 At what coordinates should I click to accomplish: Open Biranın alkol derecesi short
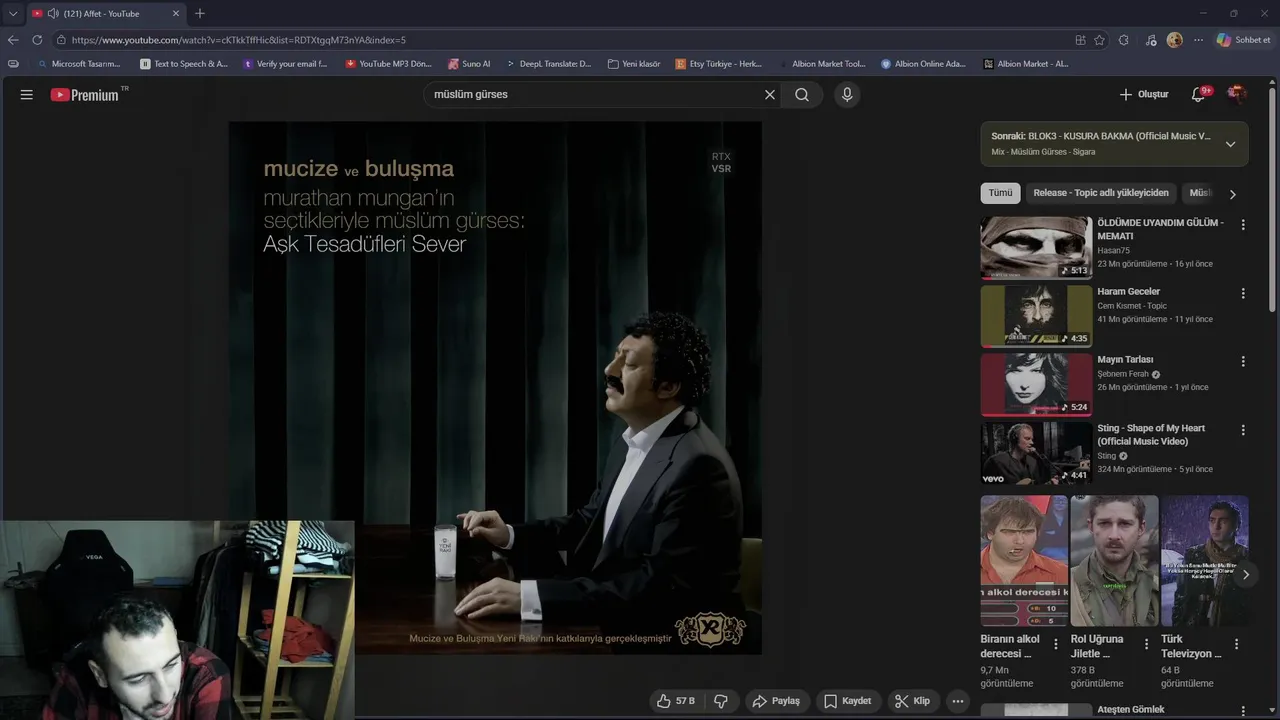[x=1024, y=561]
